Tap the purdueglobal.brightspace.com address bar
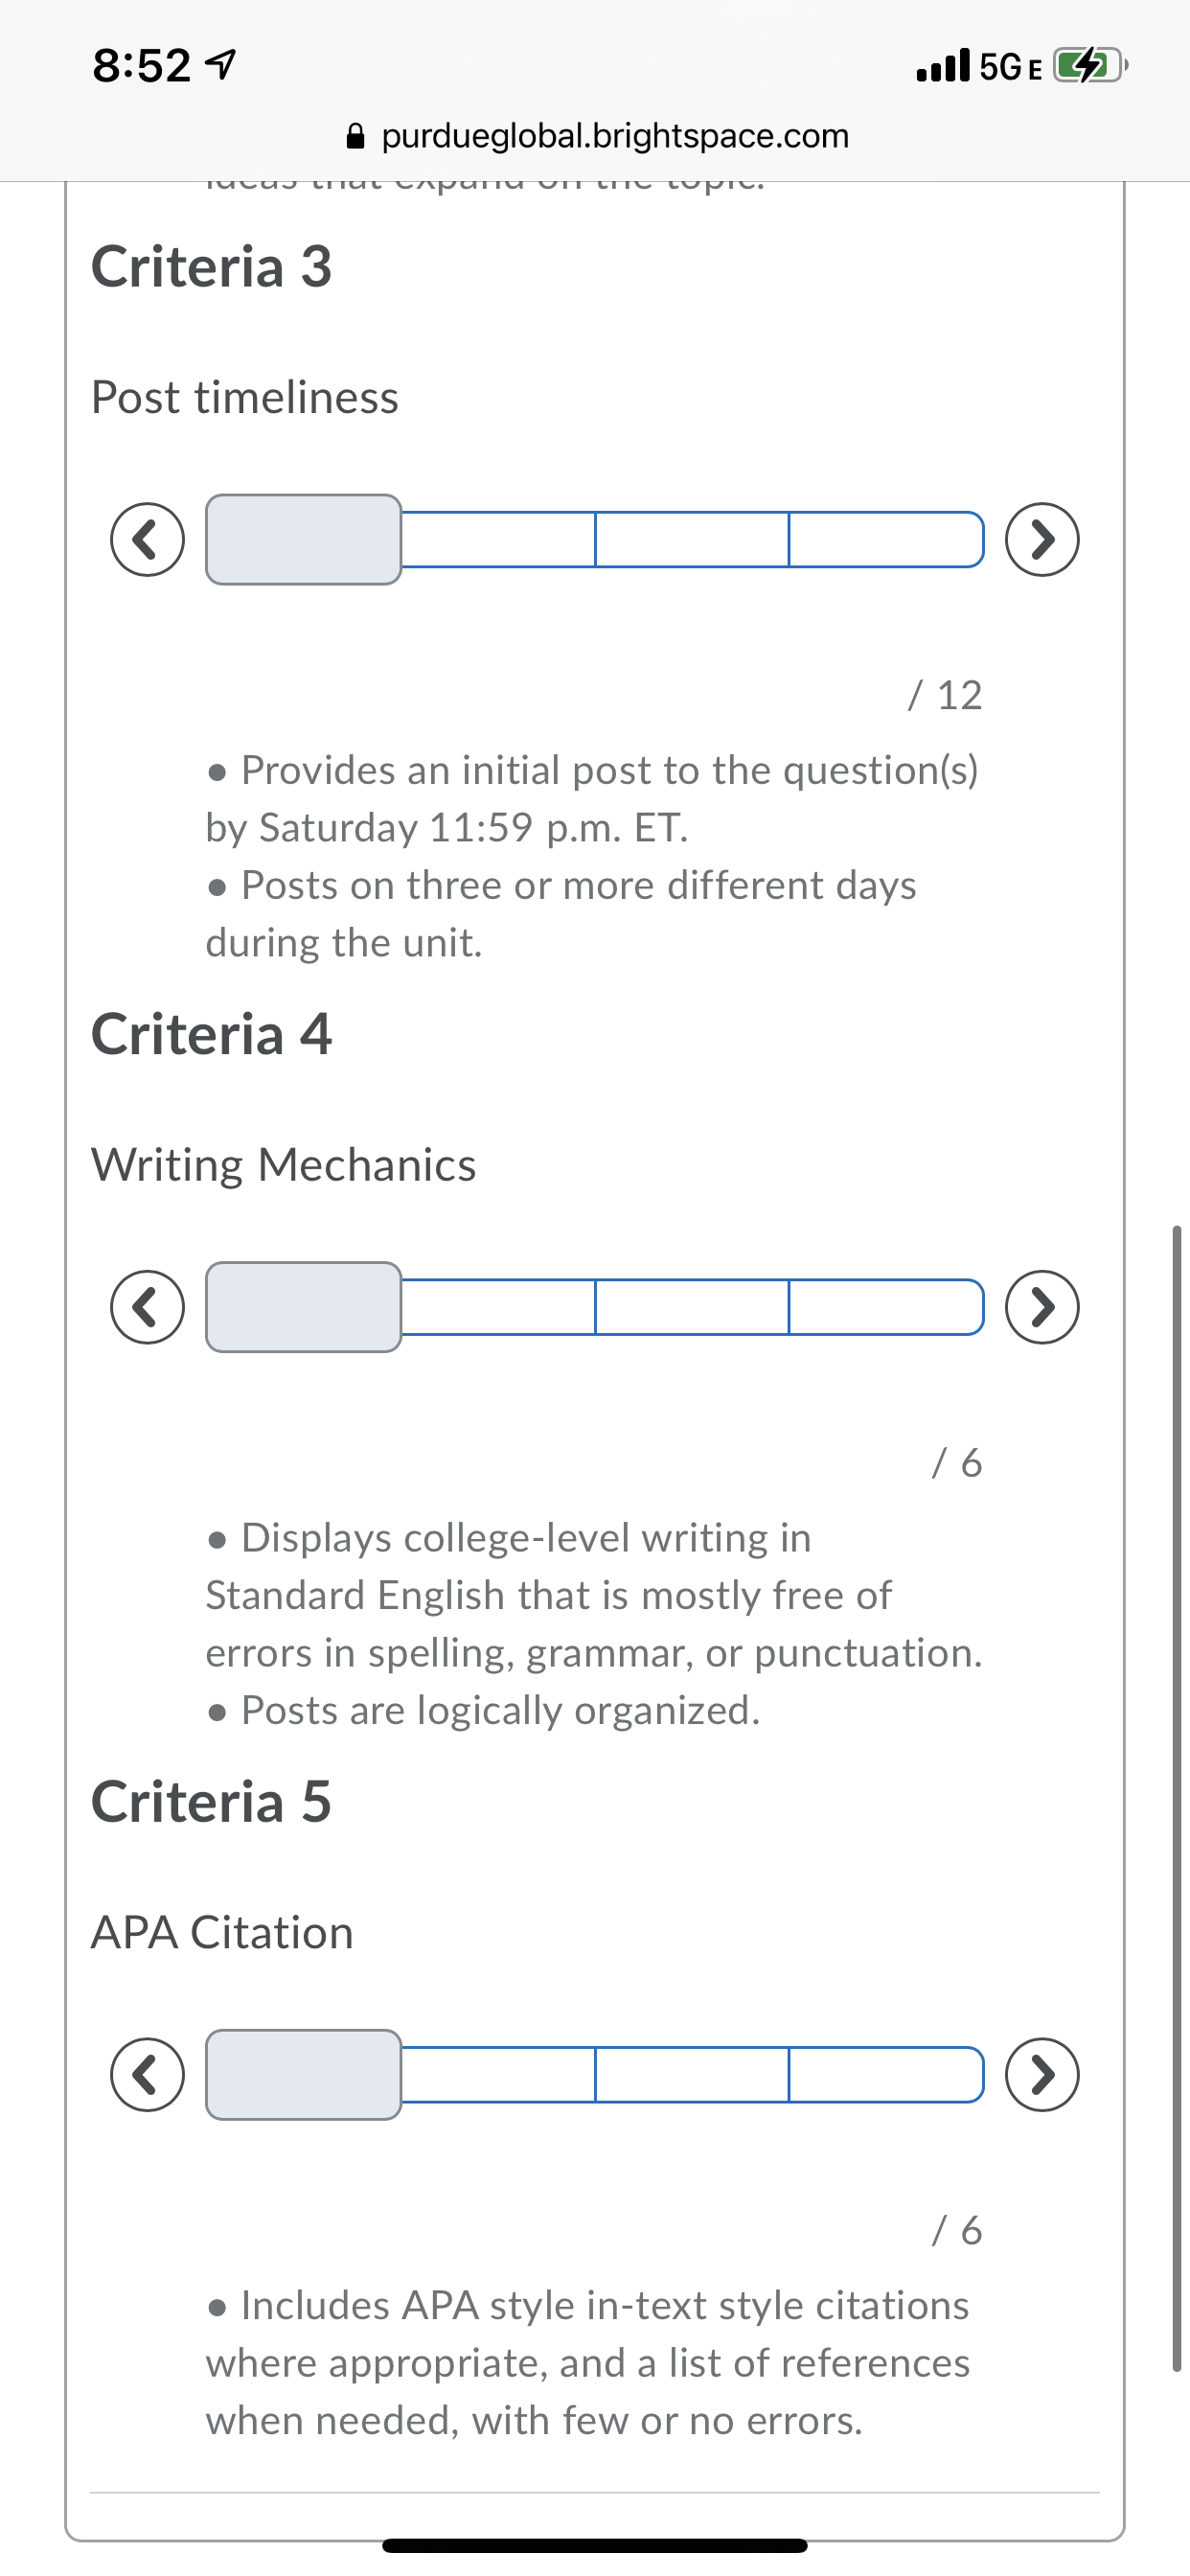The height and width of the screenshot is (2576, 1190). tap(614, 136)
